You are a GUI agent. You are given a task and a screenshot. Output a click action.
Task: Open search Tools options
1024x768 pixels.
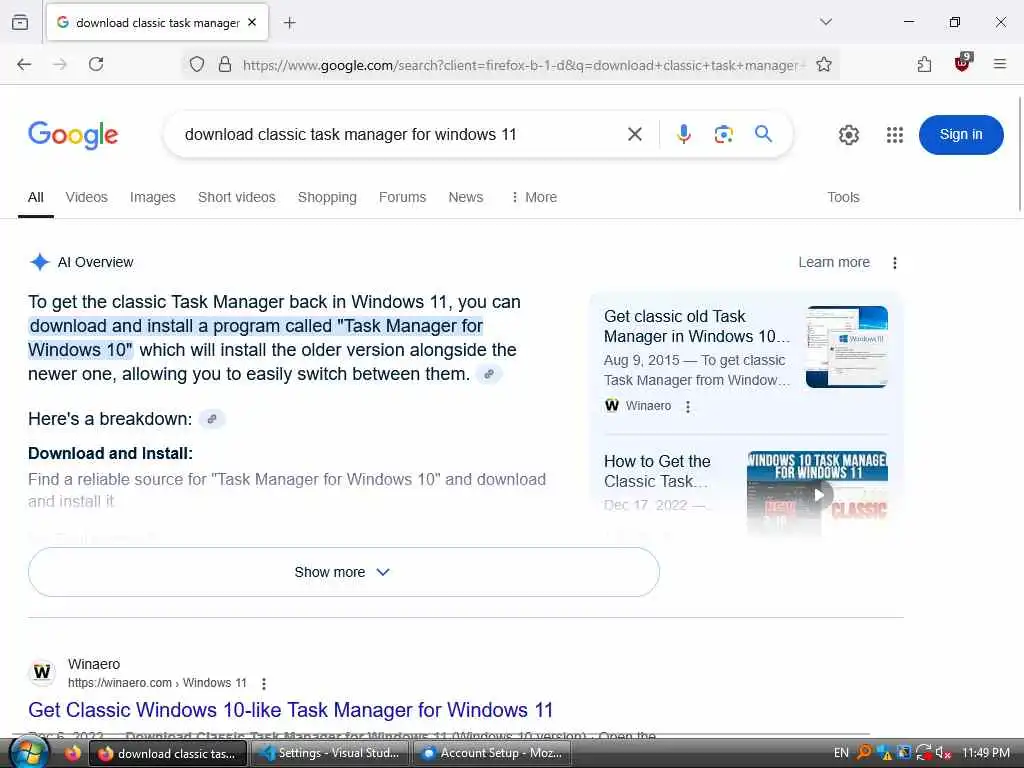coord(843,197)
